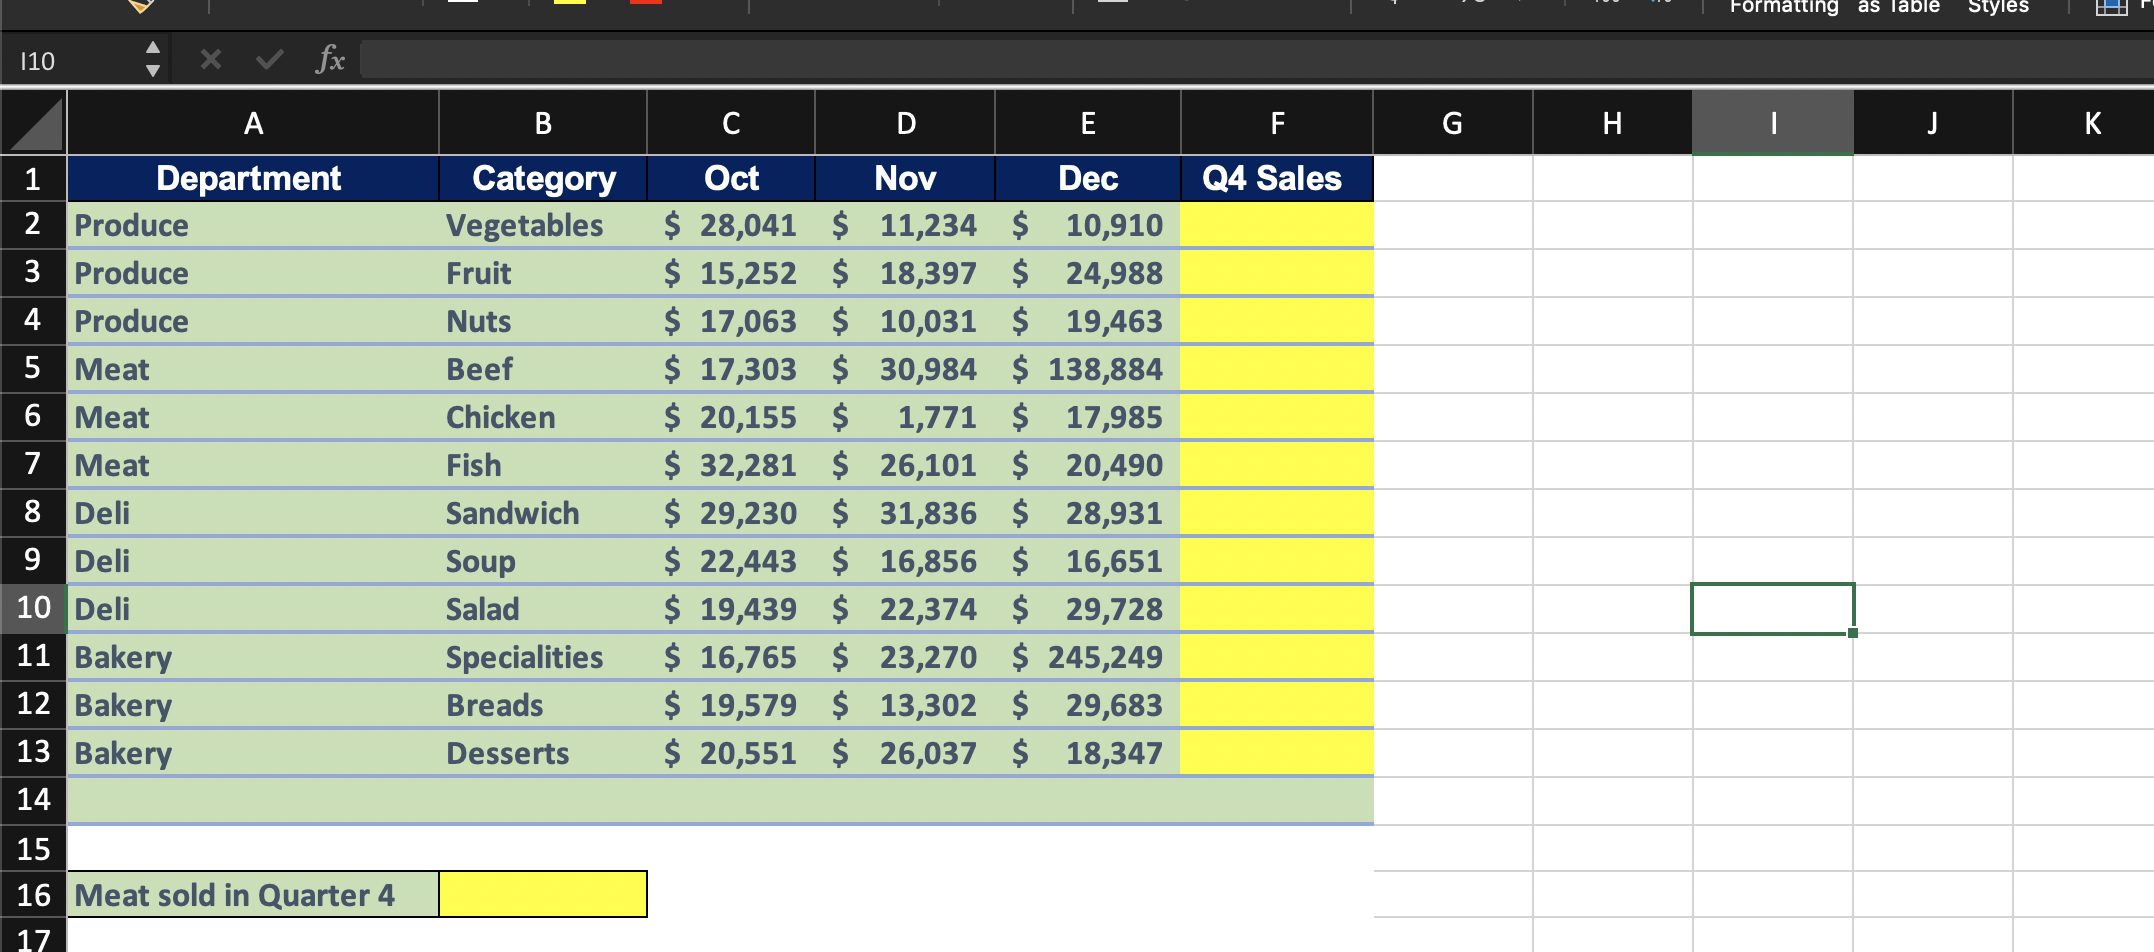Select the Breads cell
The image size is (2154, 952).
pyautogui.click(x=543, y=706)
